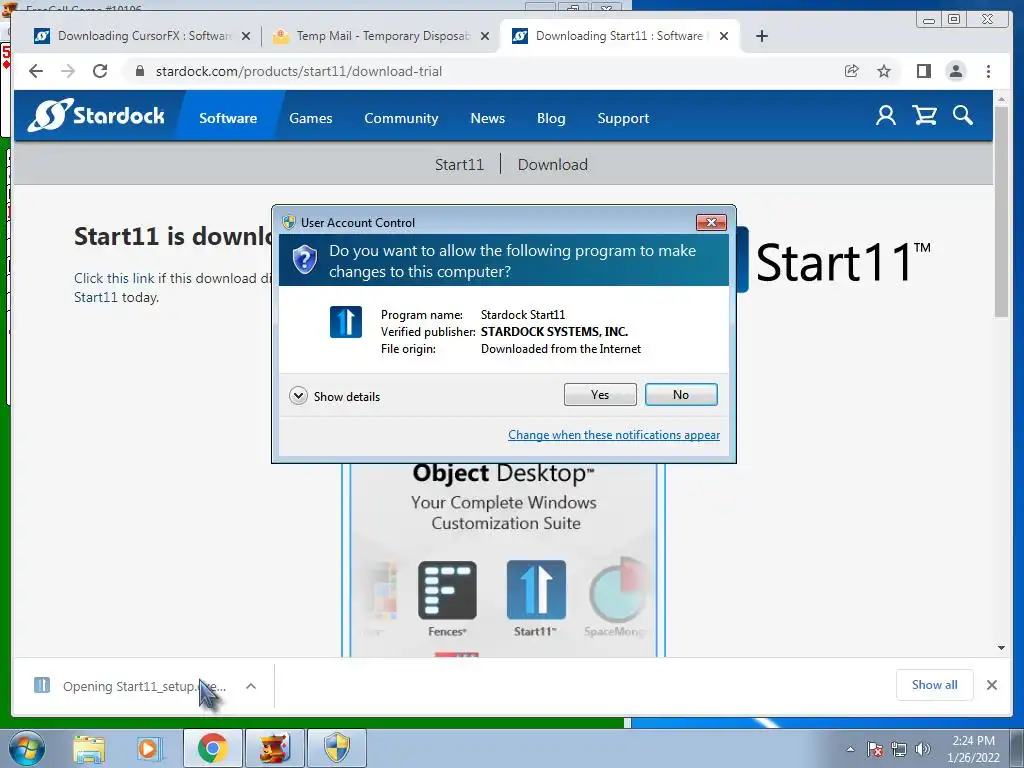
Task: Close the Downloading CursorFX tab
Action: click(246, 36)
